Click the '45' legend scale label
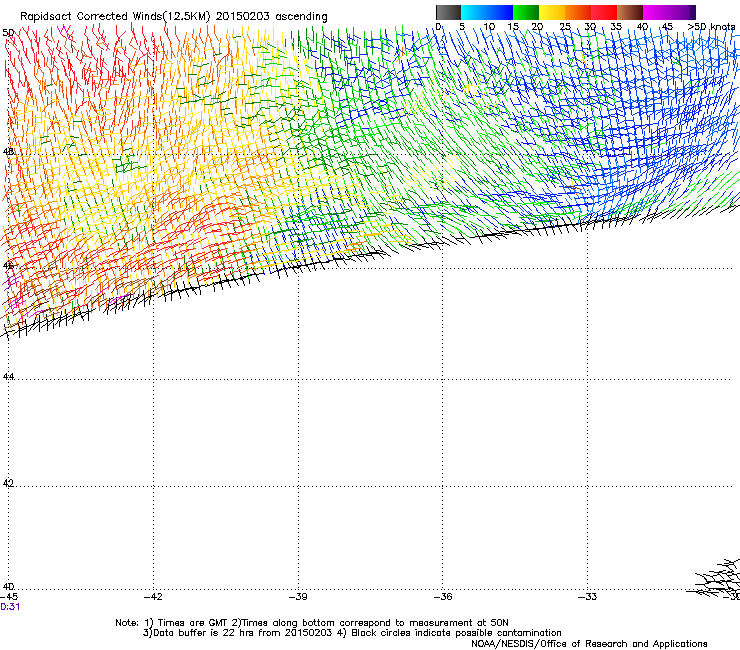The image size is (740, 650). coord(667,27)
